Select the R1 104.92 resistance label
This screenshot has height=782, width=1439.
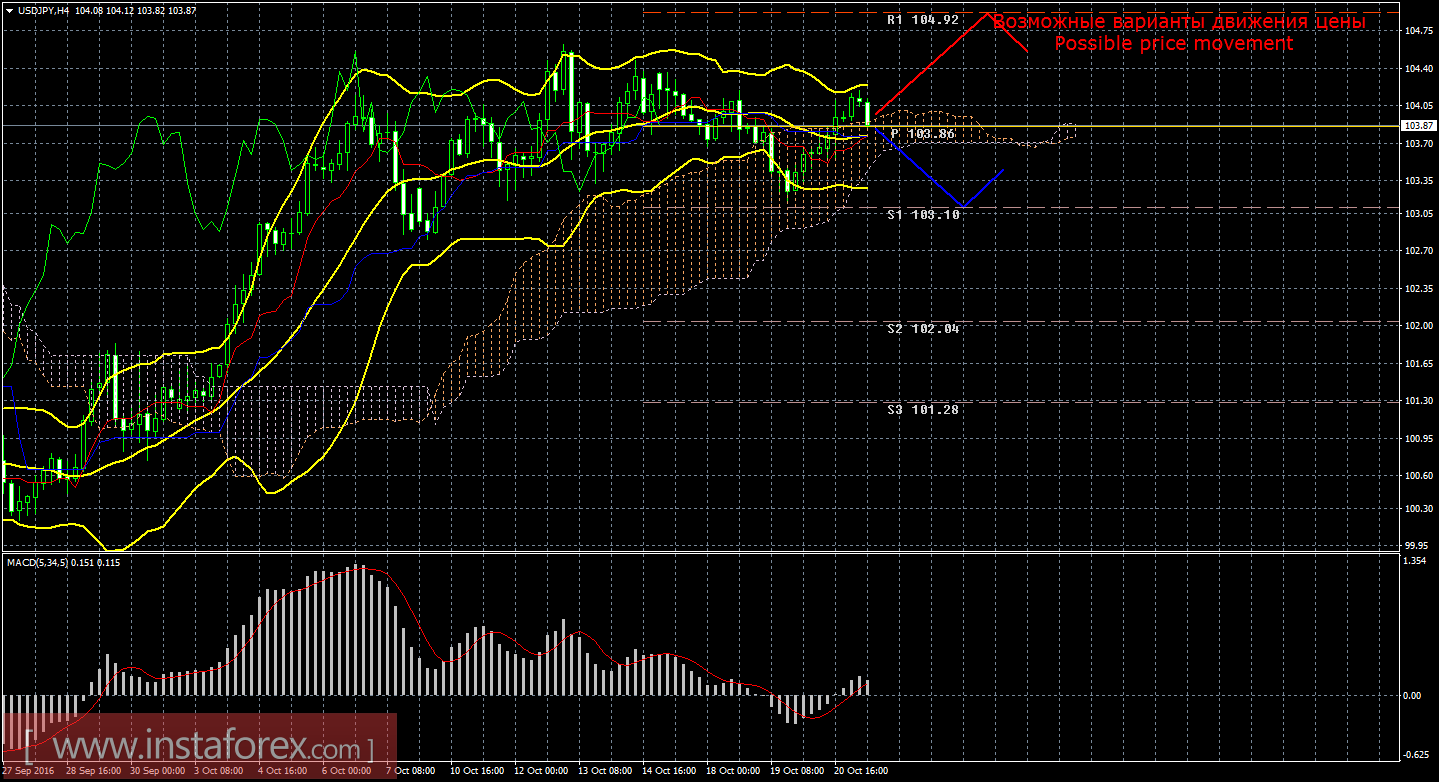pos(923,19)
